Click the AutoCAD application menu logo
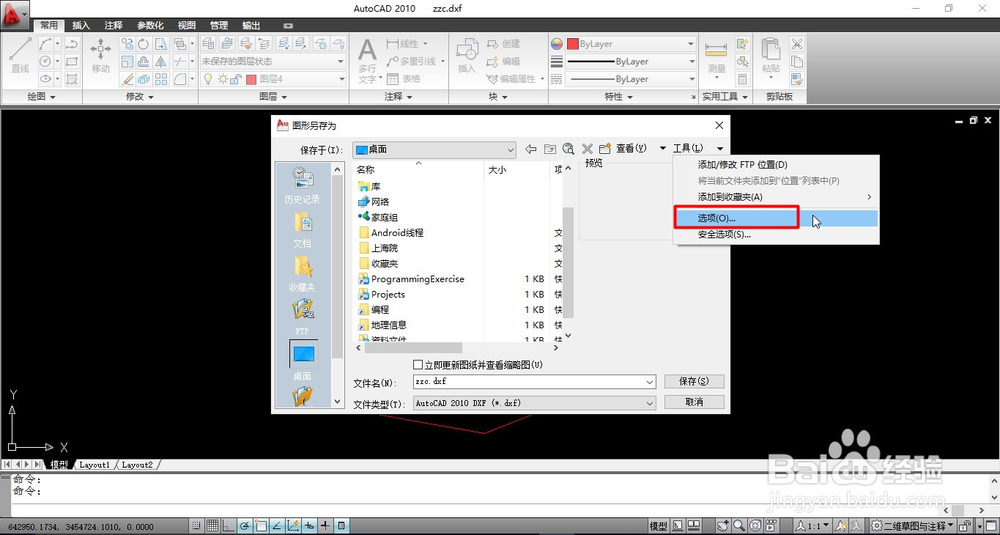Viewport: 1000px width, 535px height. 14,13
